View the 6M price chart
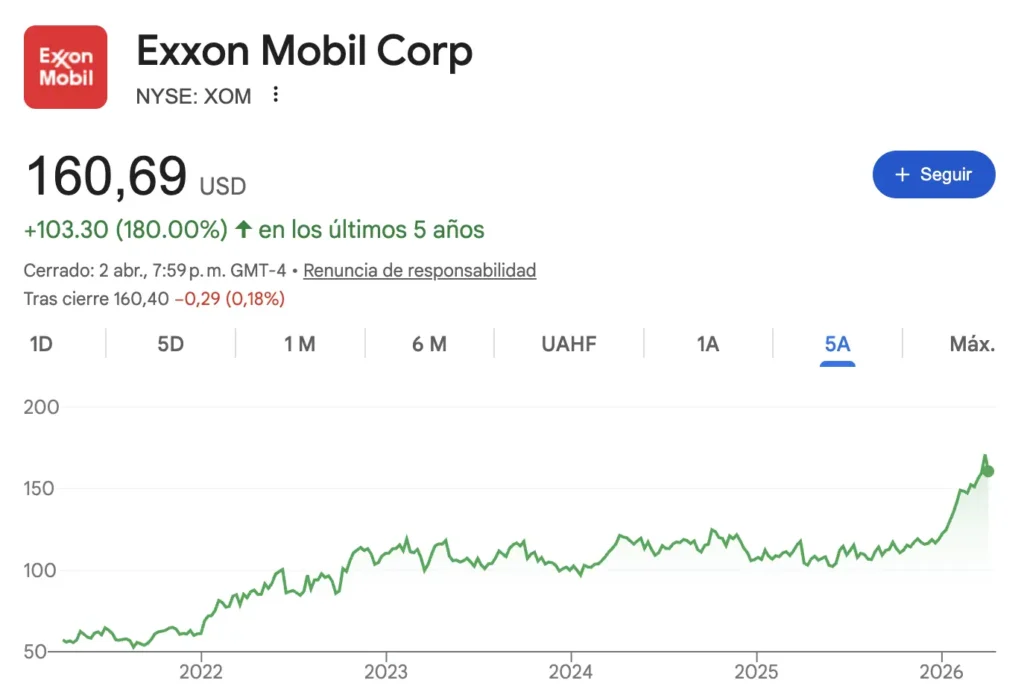Image resolution: width=1024 pixels, height=692 pixels. coord(428,343)
